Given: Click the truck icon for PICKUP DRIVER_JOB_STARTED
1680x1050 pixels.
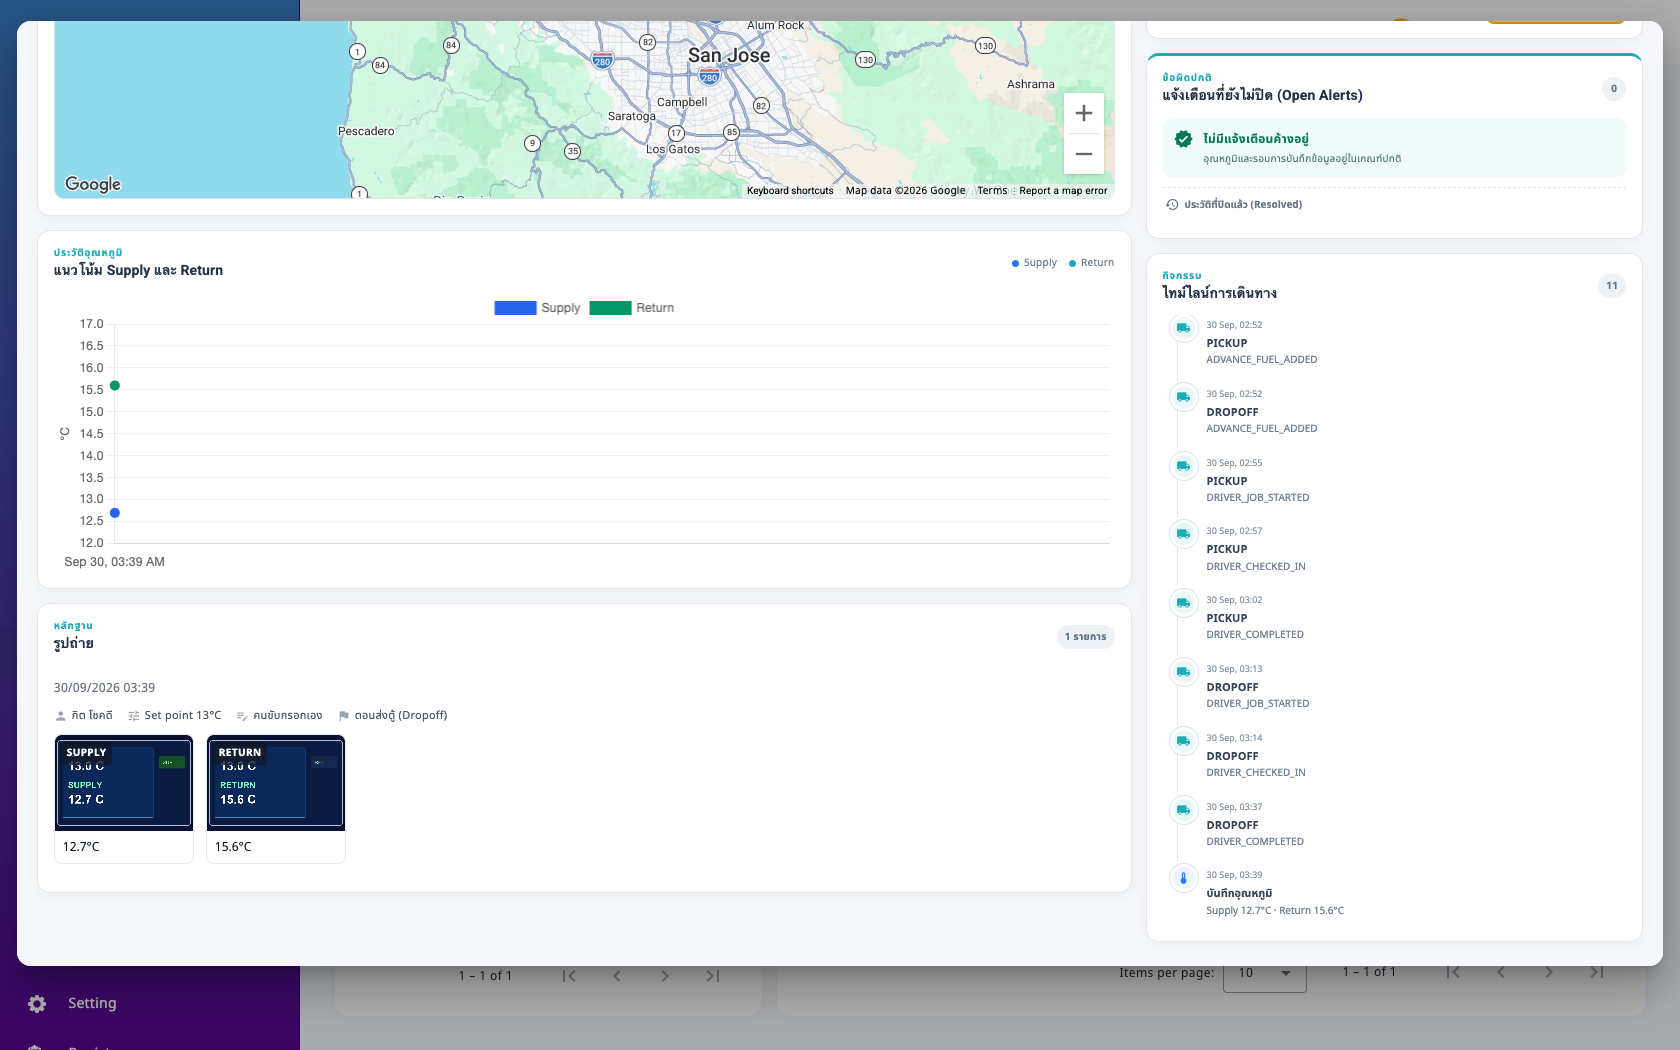Looking at the screenshot, I should point(1183,466).
